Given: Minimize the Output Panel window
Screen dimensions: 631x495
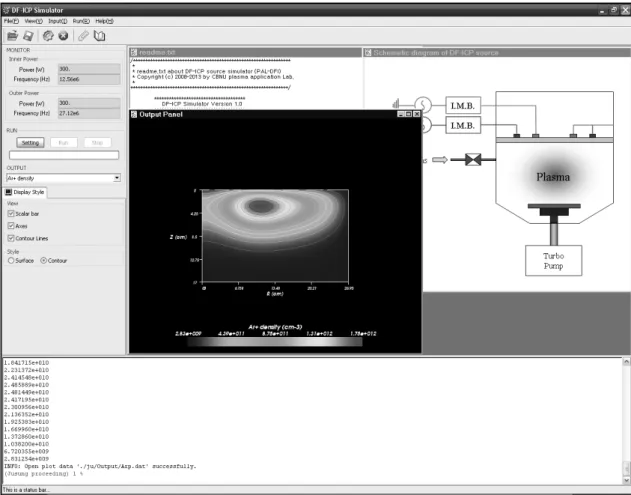Looking at the screenshot, I should pos(400,114).
